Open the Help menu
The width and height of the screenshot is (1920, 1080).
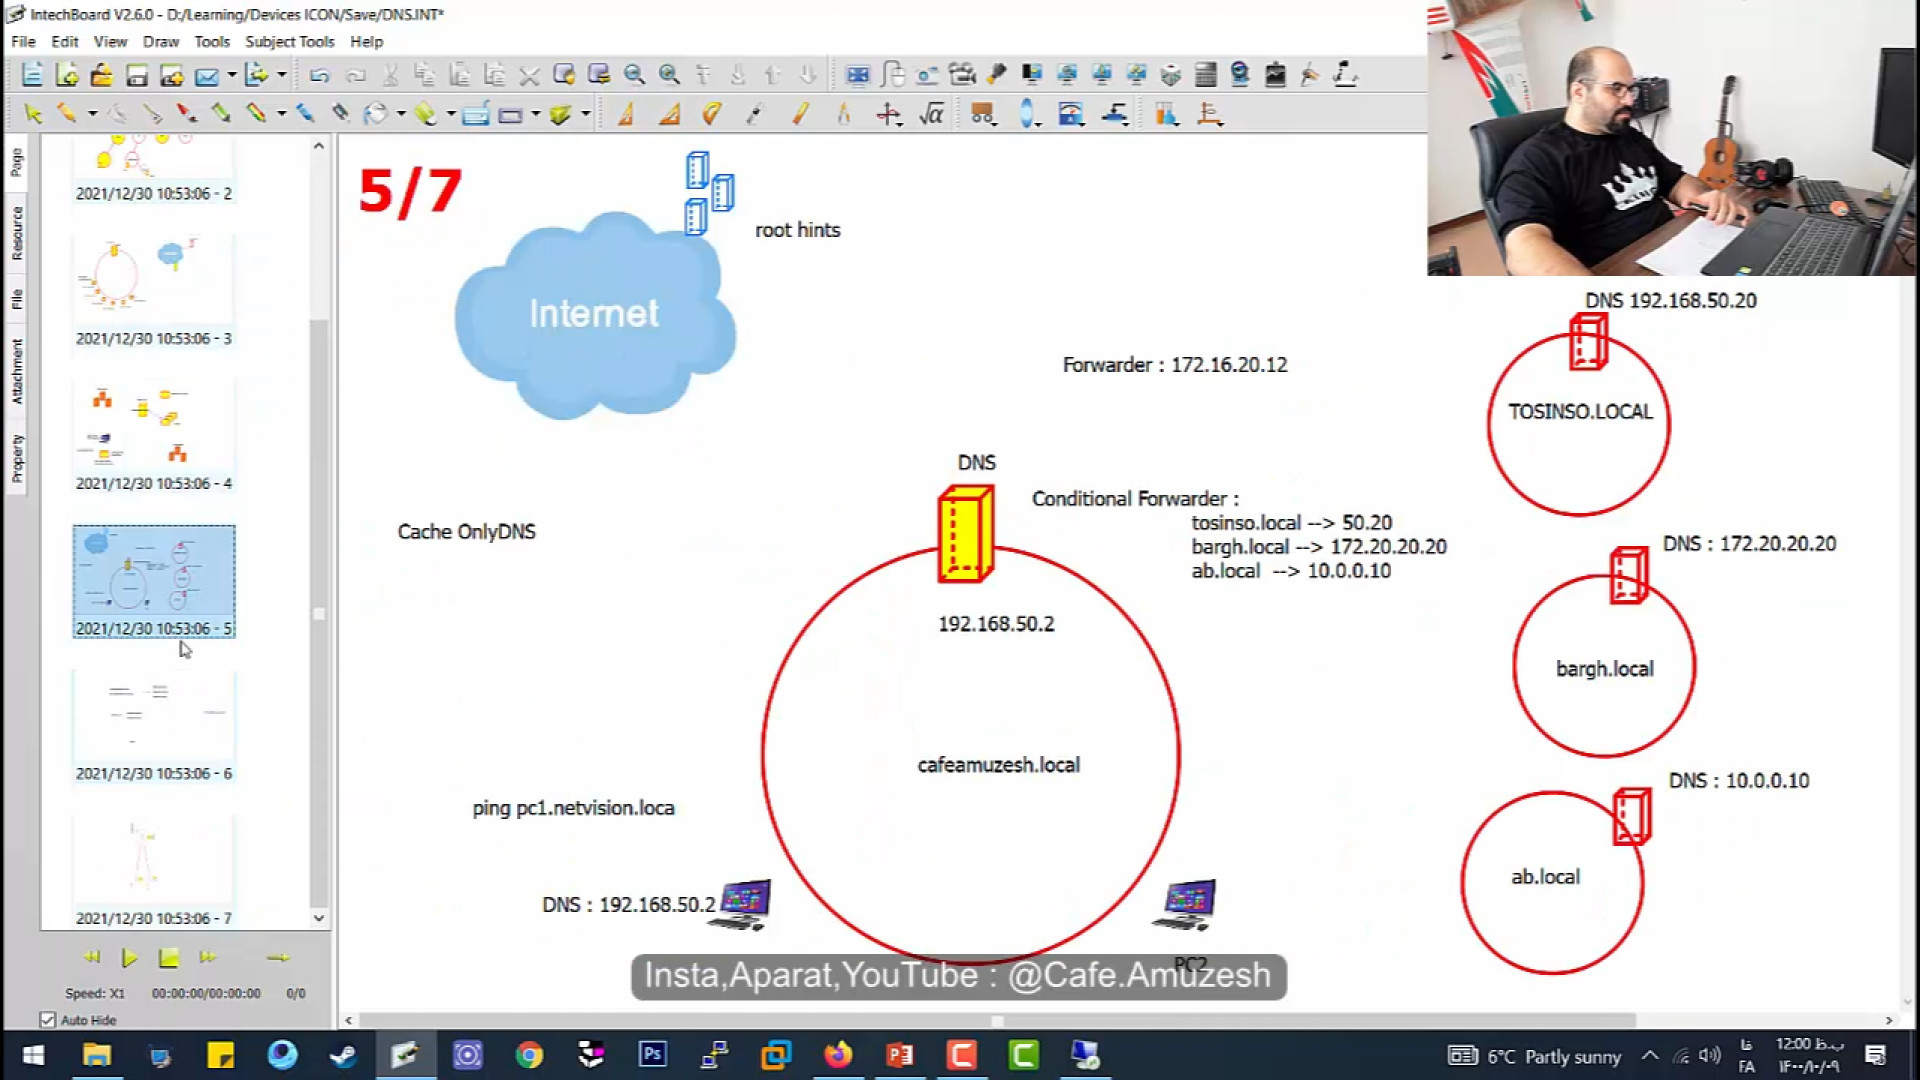366,41
